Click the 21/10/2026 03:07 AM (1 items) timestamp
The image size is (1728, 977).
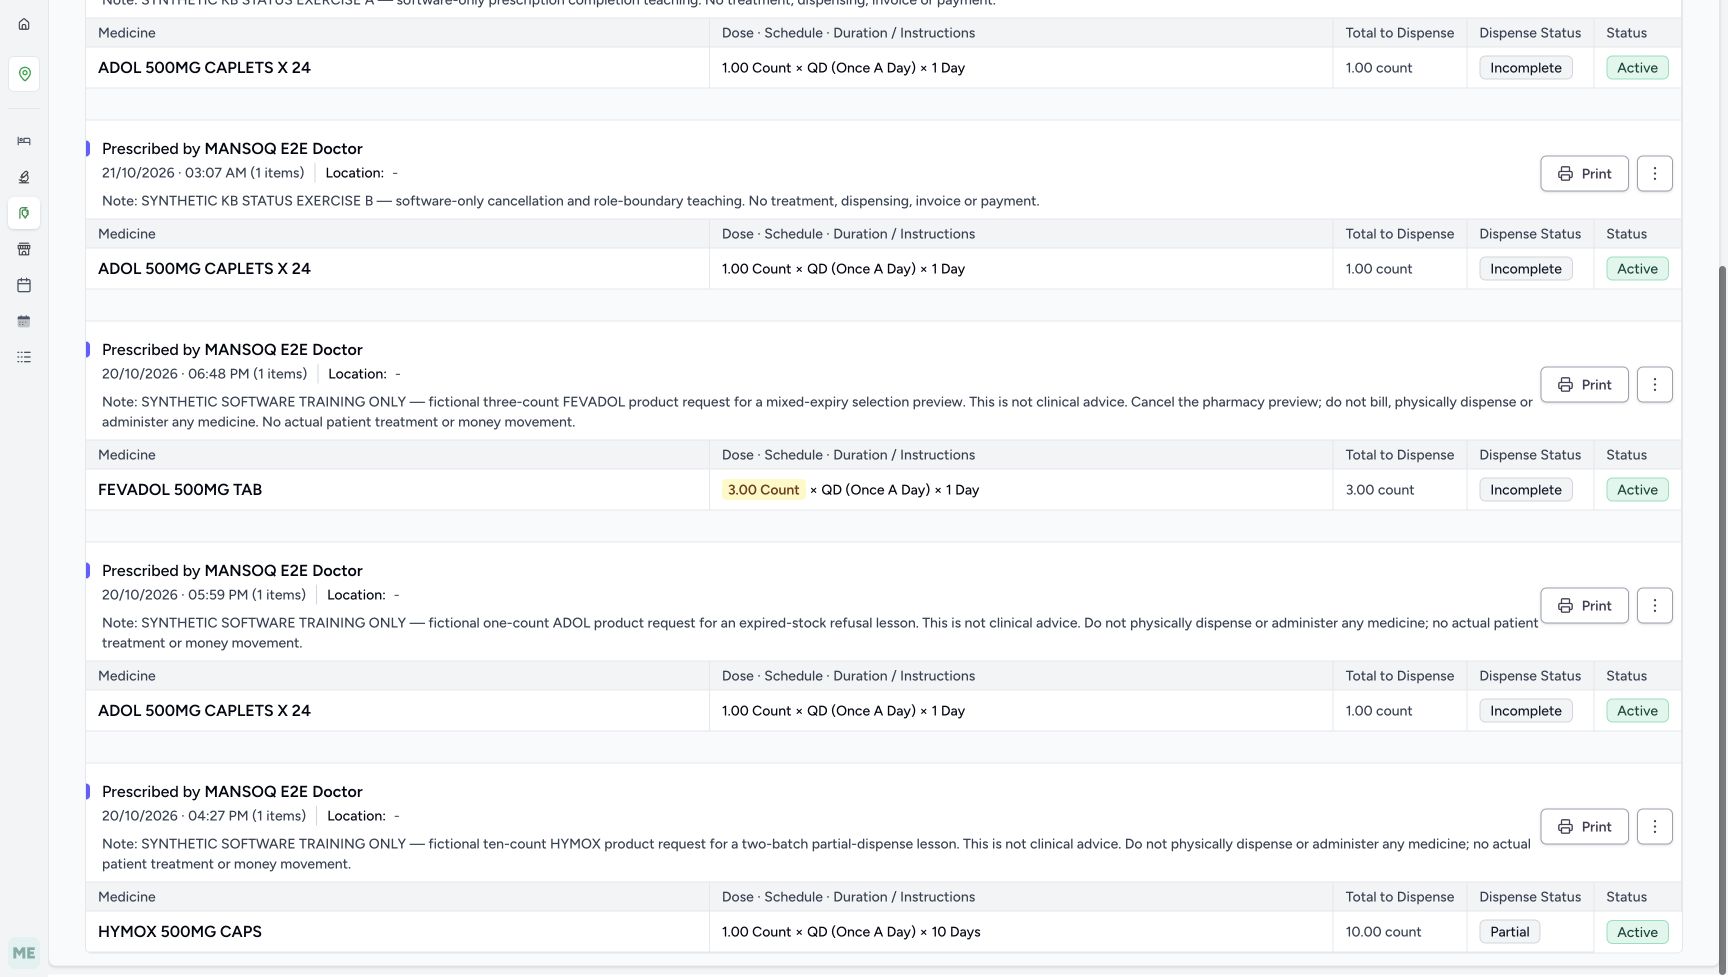[203, 173]
